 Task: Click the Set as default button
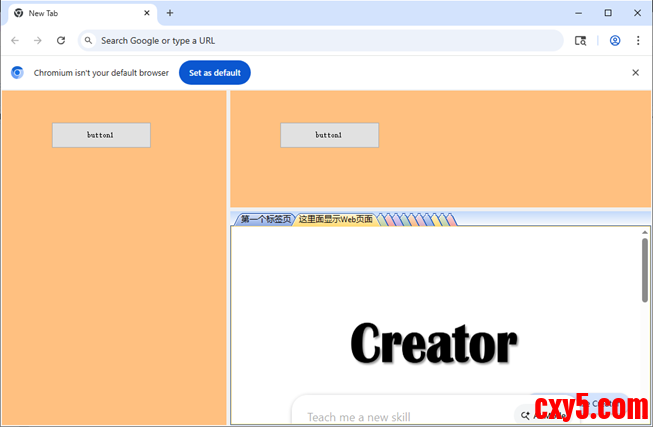(x=214, y=72)
